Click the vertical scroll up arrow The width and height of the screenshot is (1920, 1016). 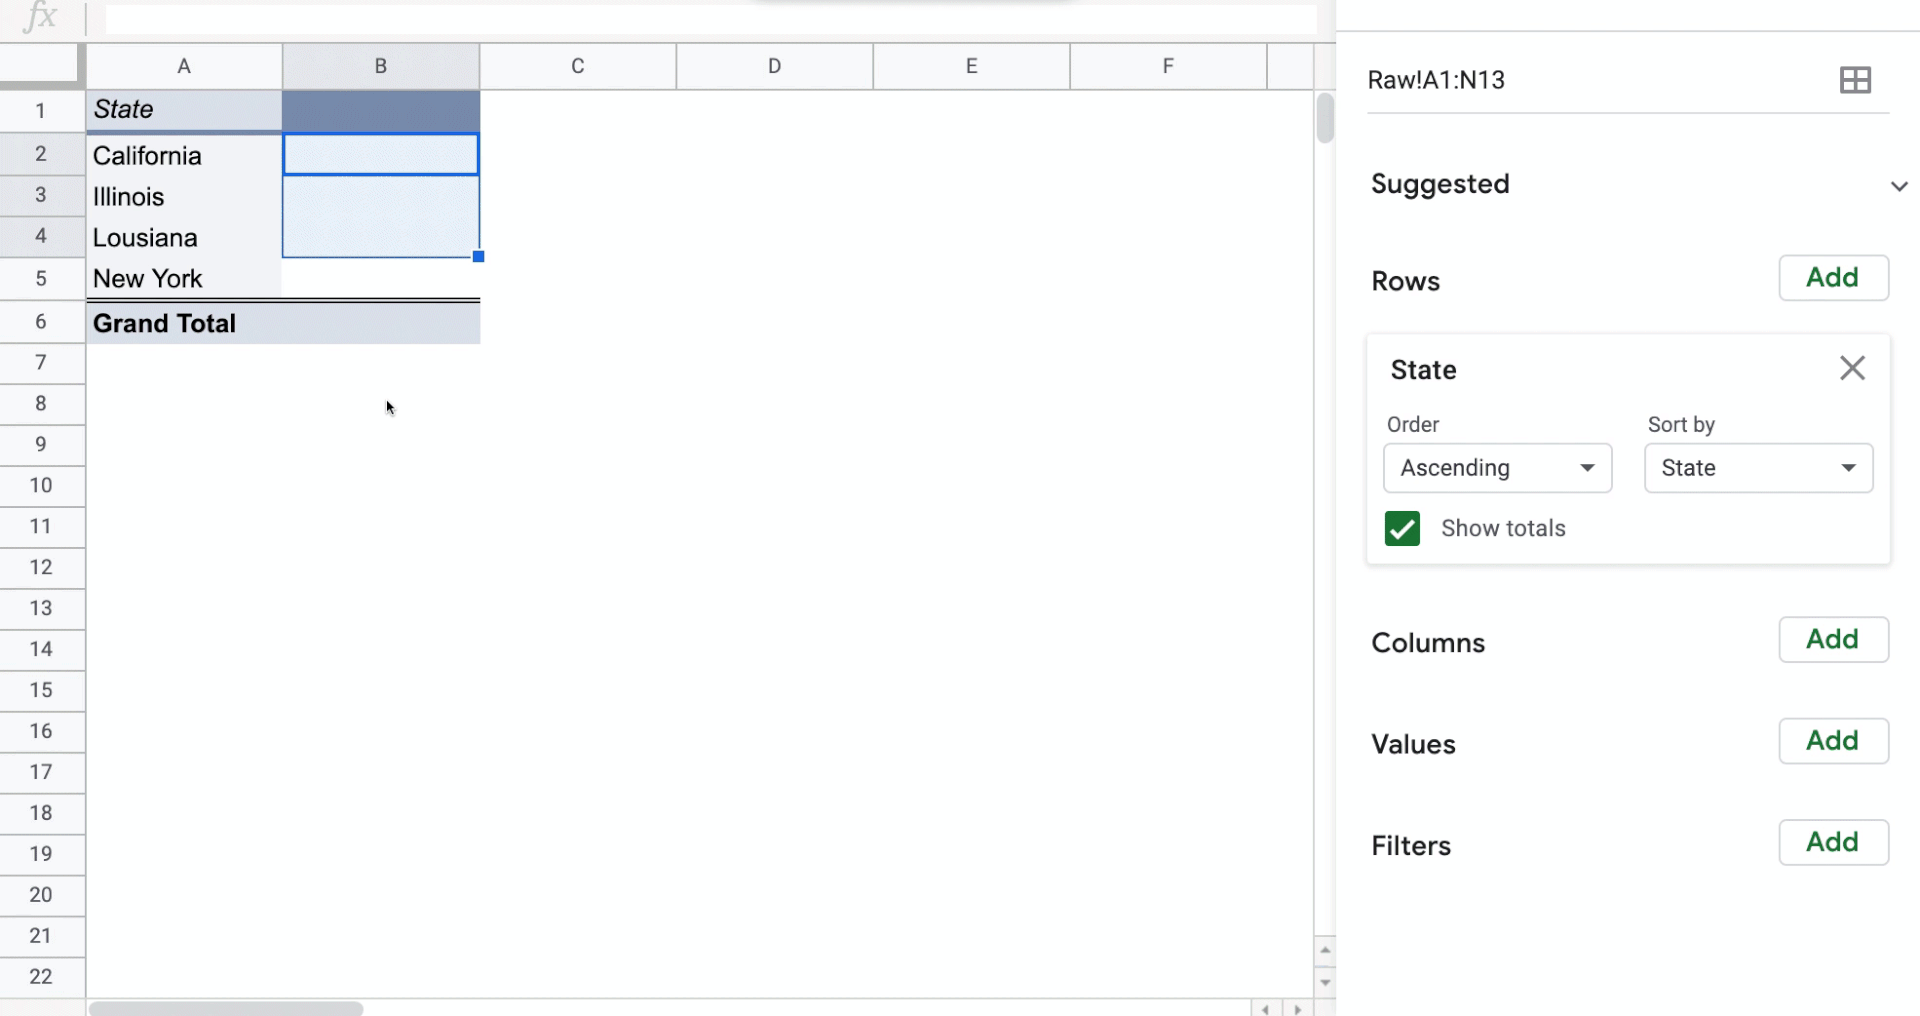point(1325,950)
